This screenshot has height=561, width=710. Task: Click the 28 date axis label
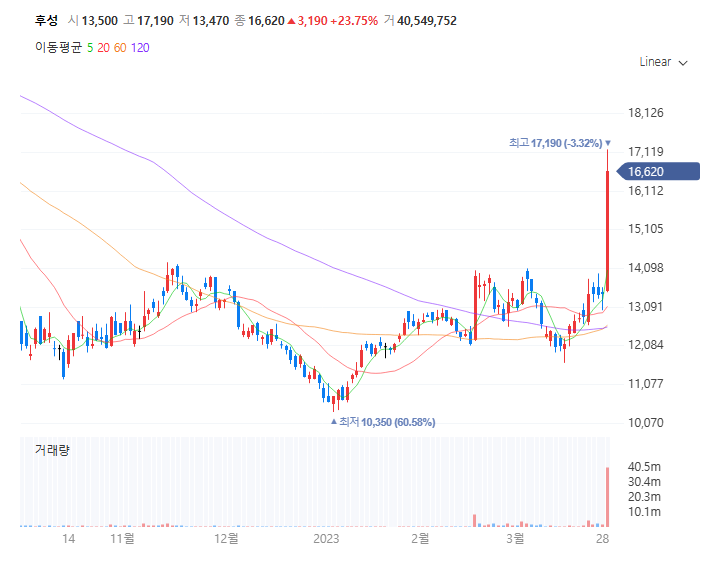click(602, 538)
